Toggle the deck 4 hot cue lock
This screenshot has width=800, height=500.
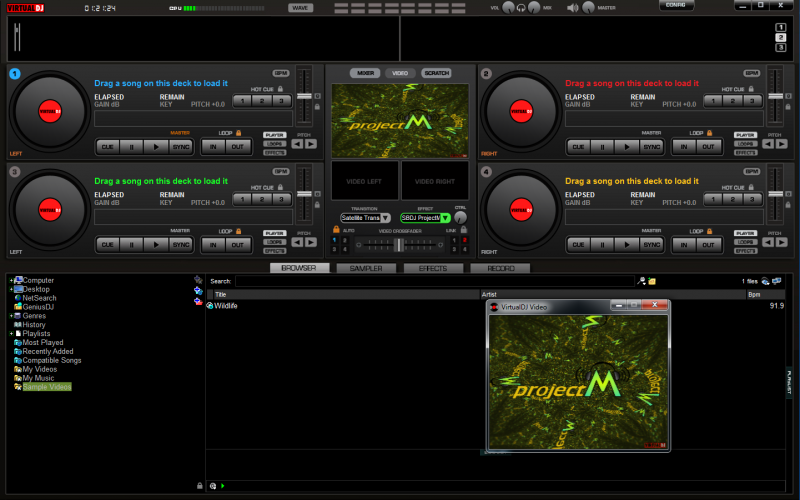pos(751,187)
